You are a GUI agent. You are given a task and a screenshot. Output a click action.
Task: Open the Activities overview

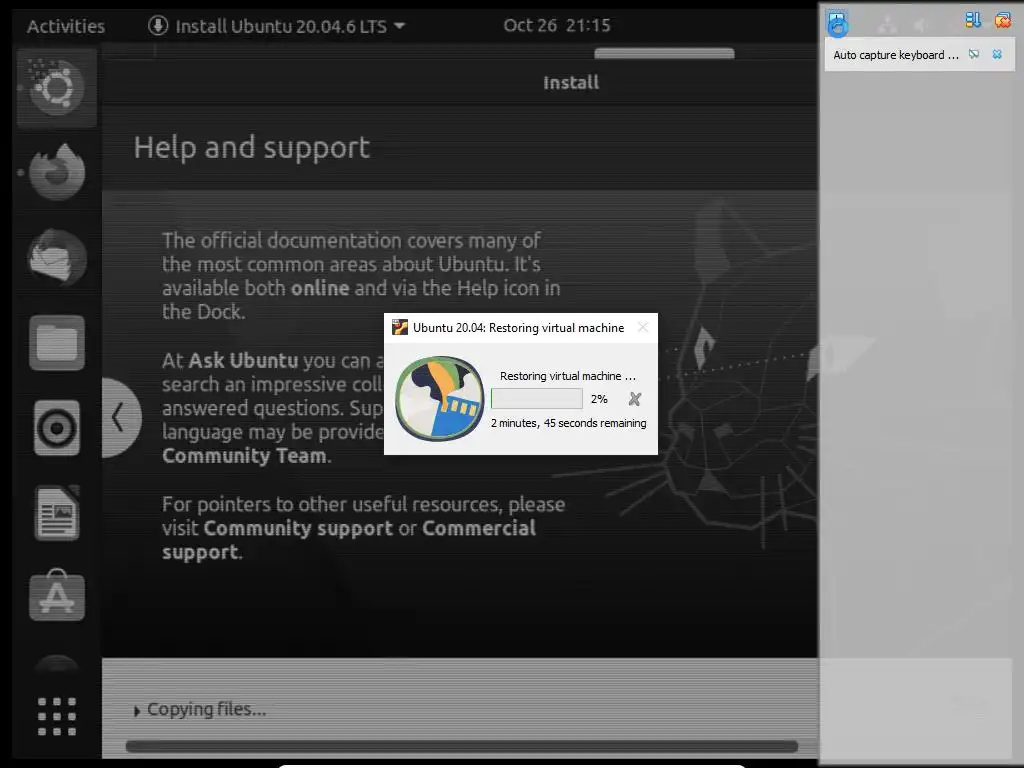click(x=65, y=26)
